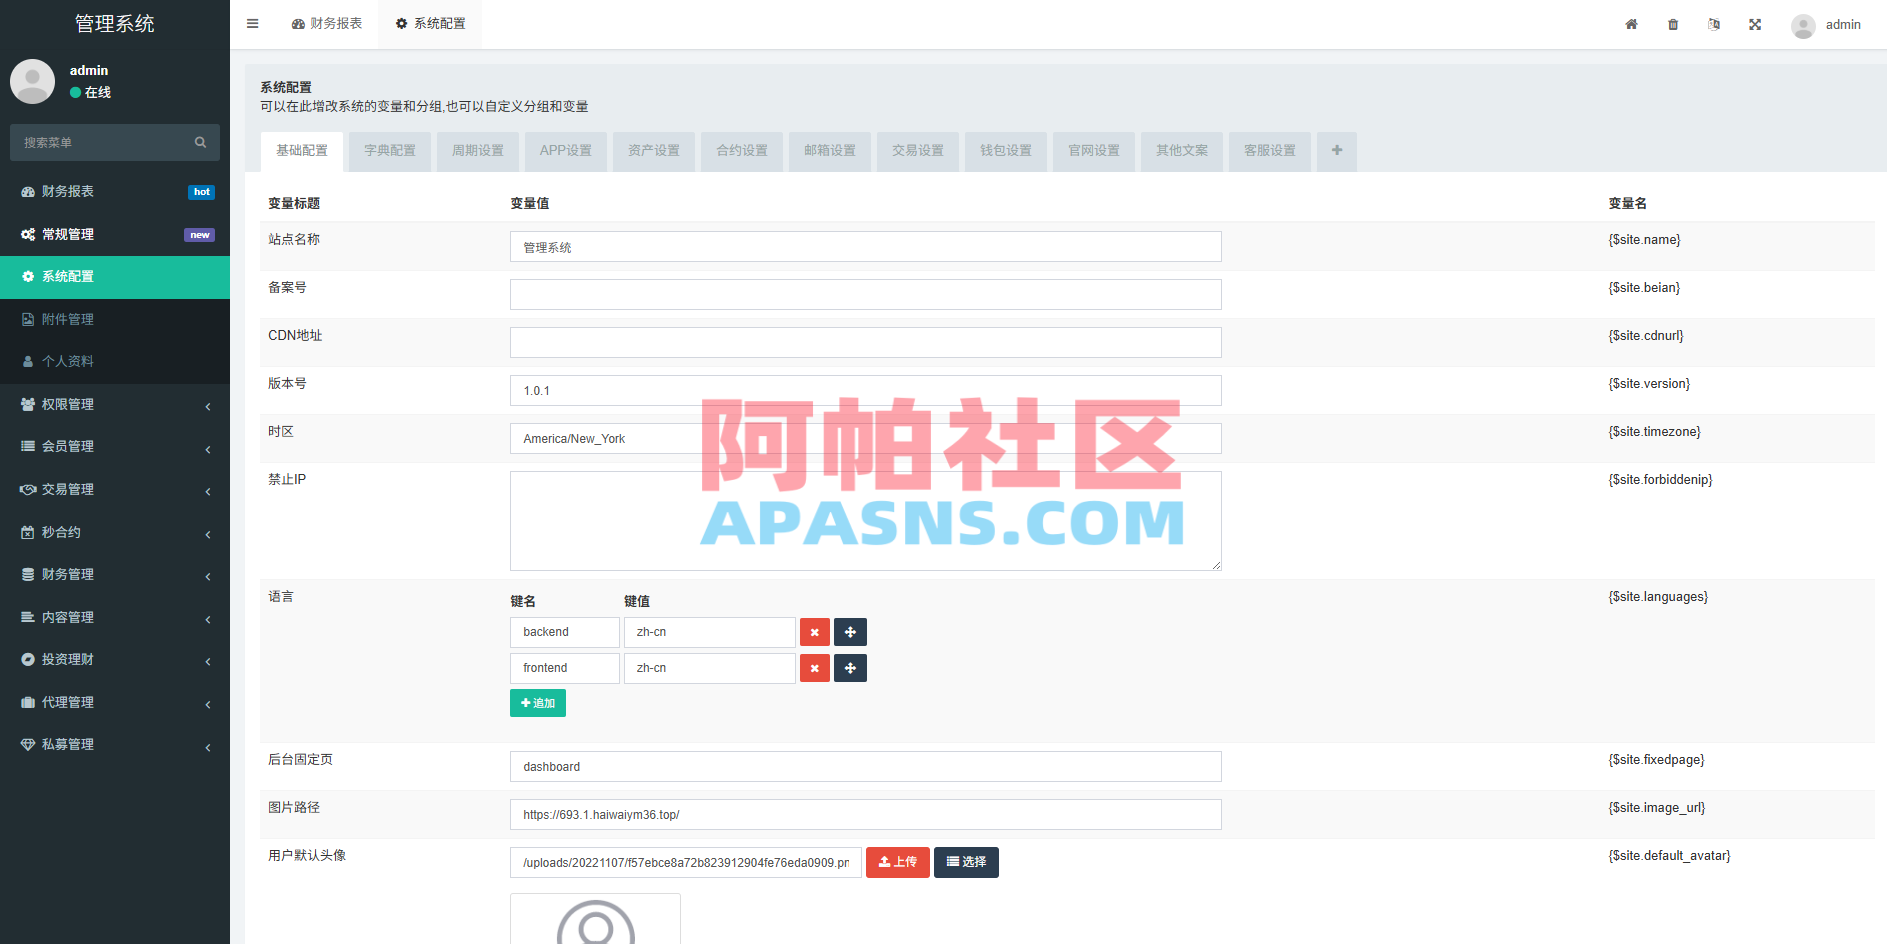Click the move handle on the frontend row

850,668
